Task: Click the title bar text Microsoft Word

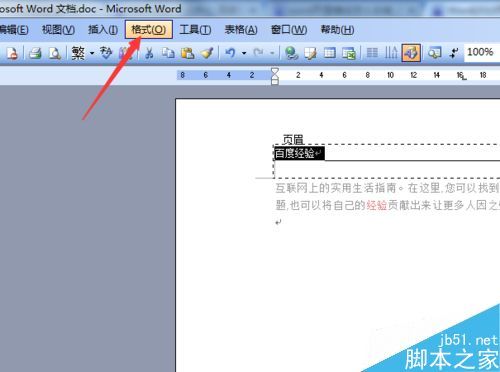Action: pyautogui.click(x=144, y=9)
